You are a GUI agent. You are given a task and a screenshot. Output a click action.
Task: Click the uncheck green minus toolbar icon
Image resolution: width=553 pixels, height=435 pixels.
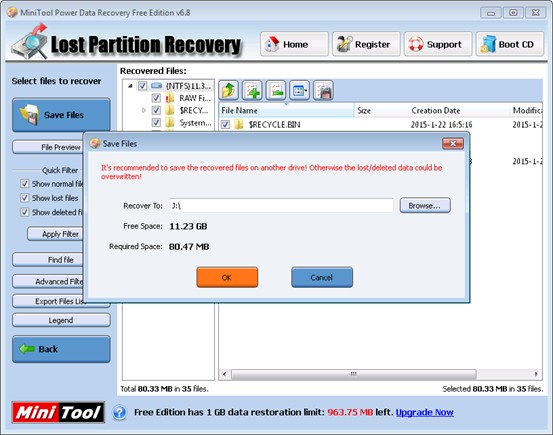pyautogui.click(x=276, y=90)
